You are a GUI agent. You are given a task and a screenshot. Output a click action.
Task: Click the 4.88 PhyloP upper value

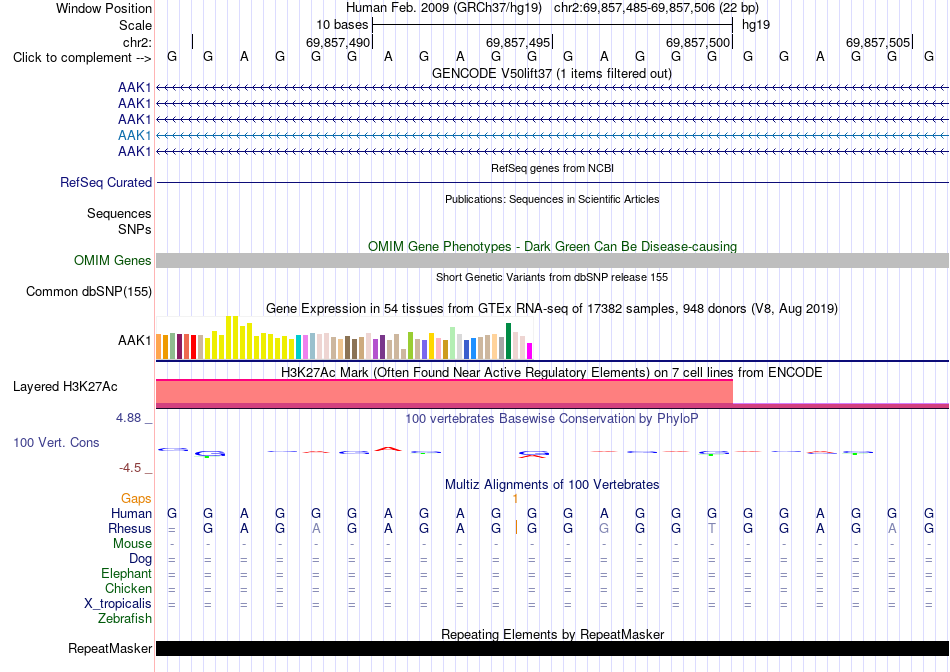pyautogui.click(x=128, y=418)
